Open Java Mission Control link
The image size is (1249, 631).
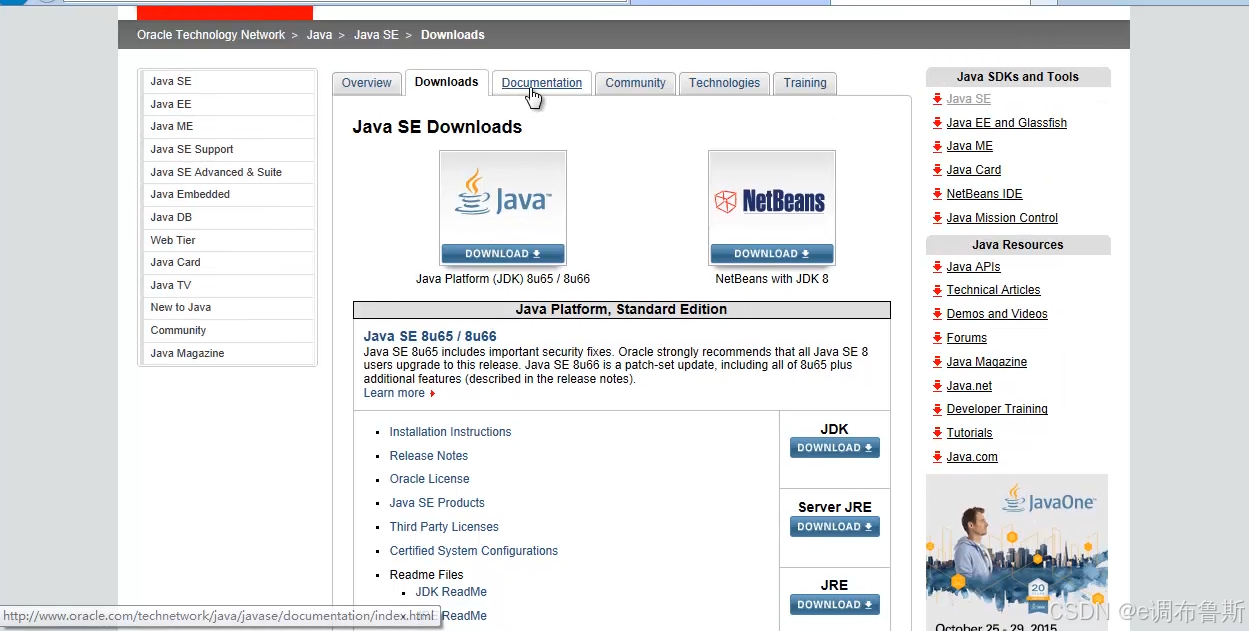(x=1002, y=218)
